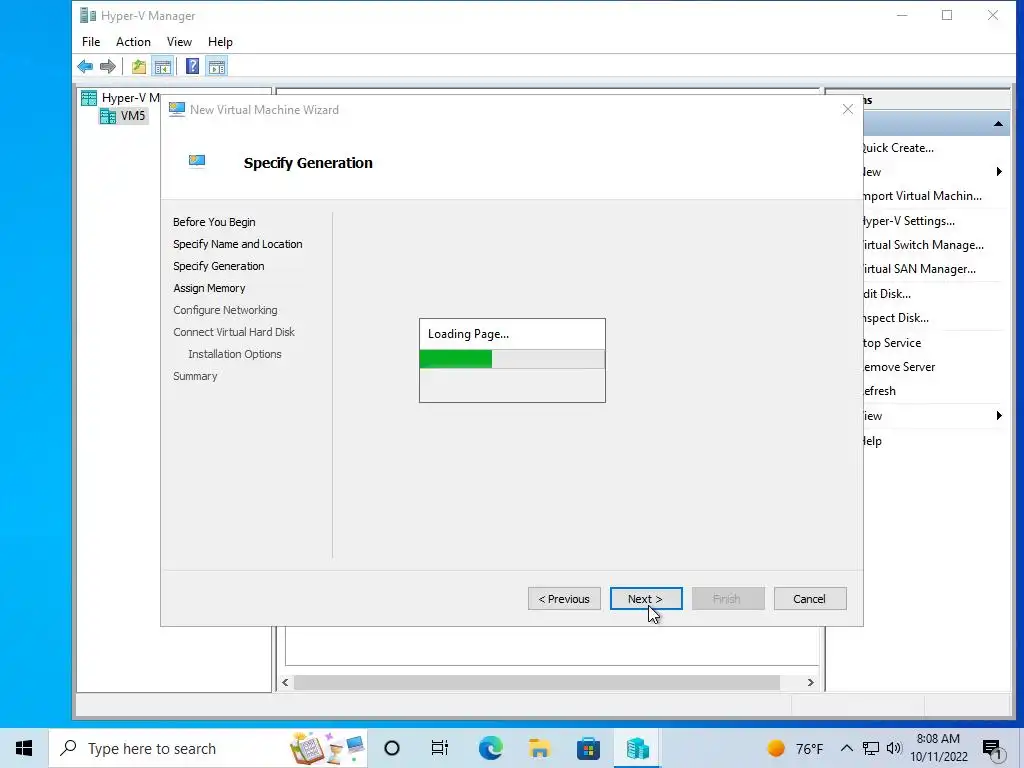Click Edit Disk action
This screenshot has width=1024, height=768.
(887, 294)
